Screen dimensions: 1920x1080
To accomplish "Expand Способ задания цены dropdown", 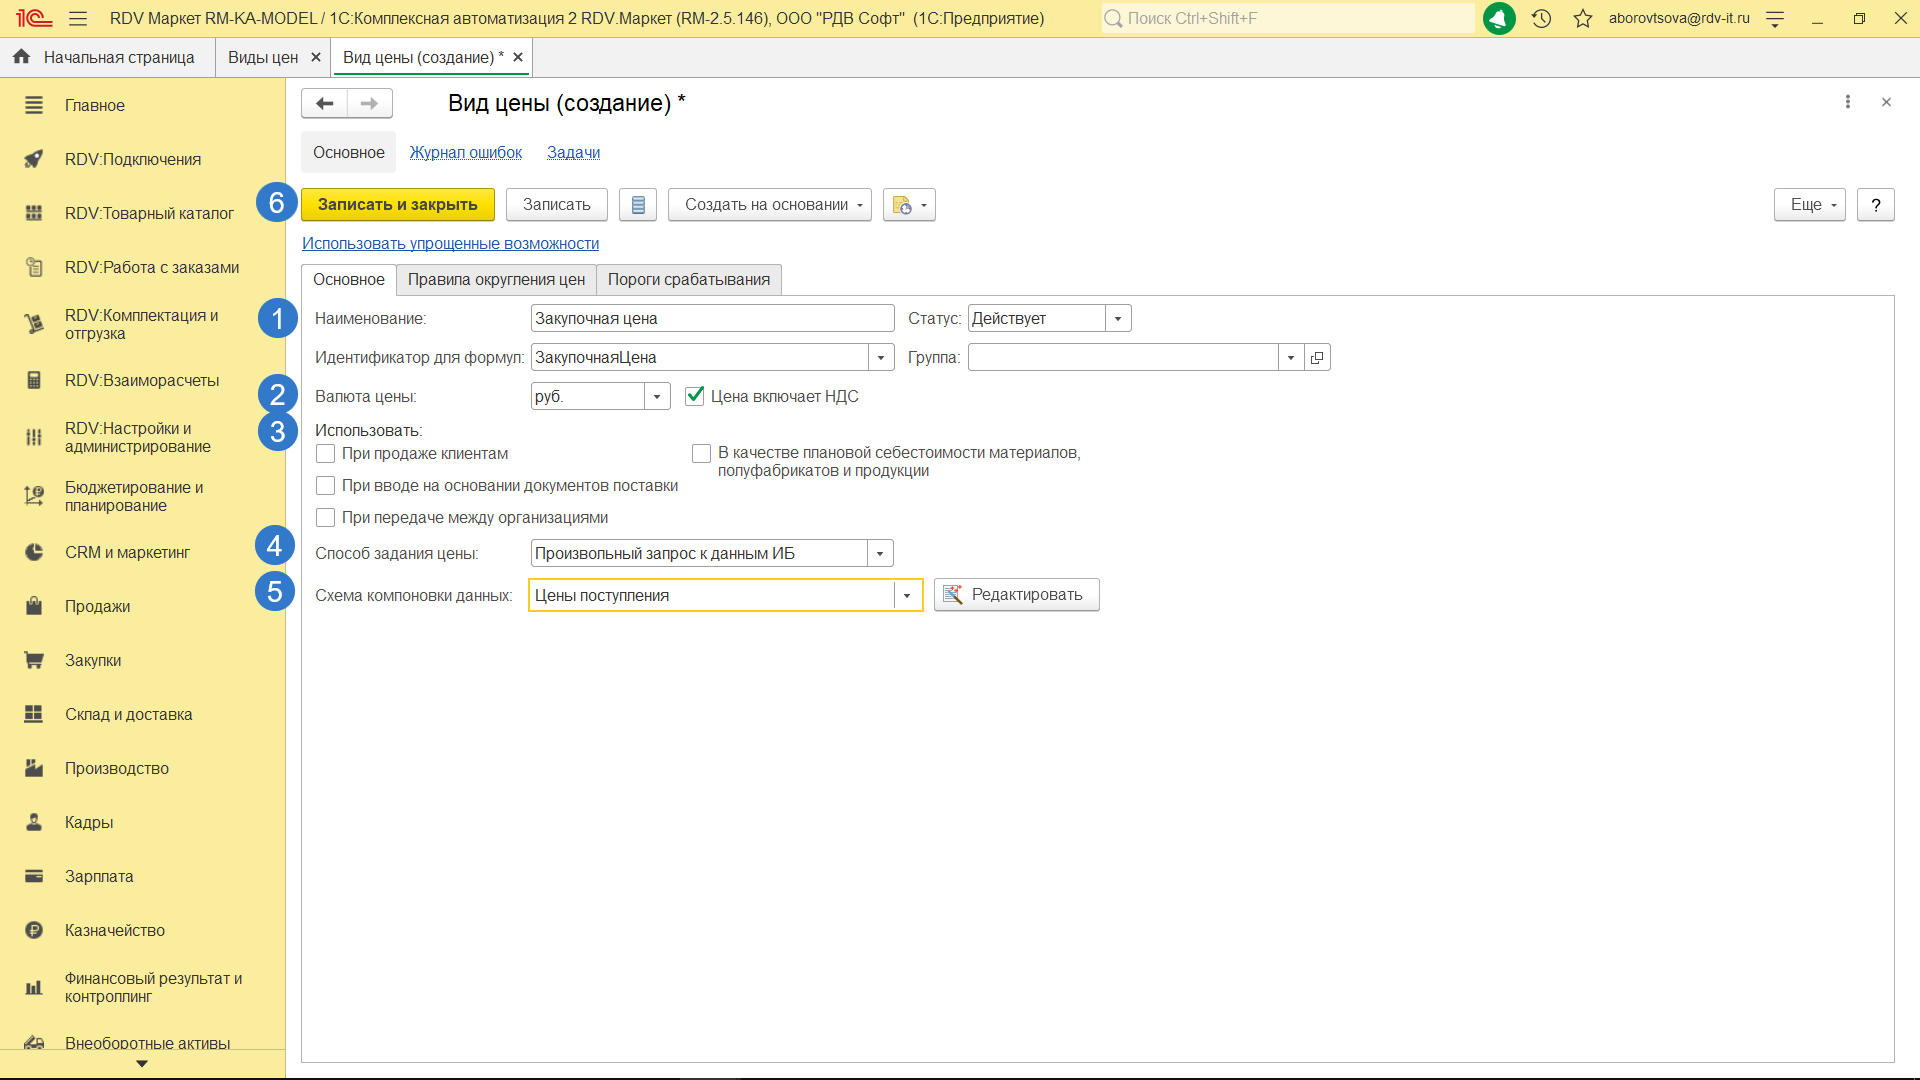I will click(x=880, y=554).
